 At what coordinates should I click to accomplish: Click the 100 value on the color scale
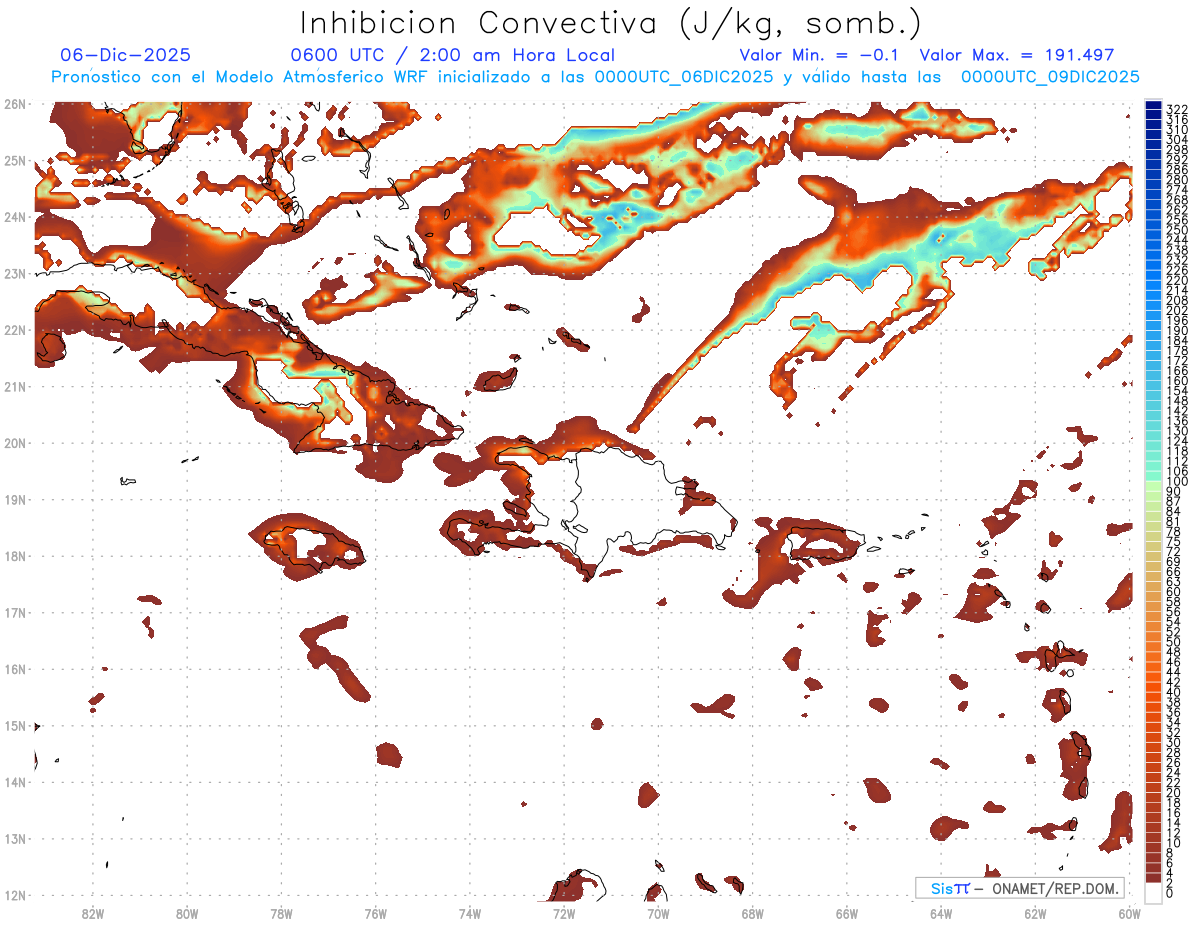pyautogui.click(x=1177, y=481)
